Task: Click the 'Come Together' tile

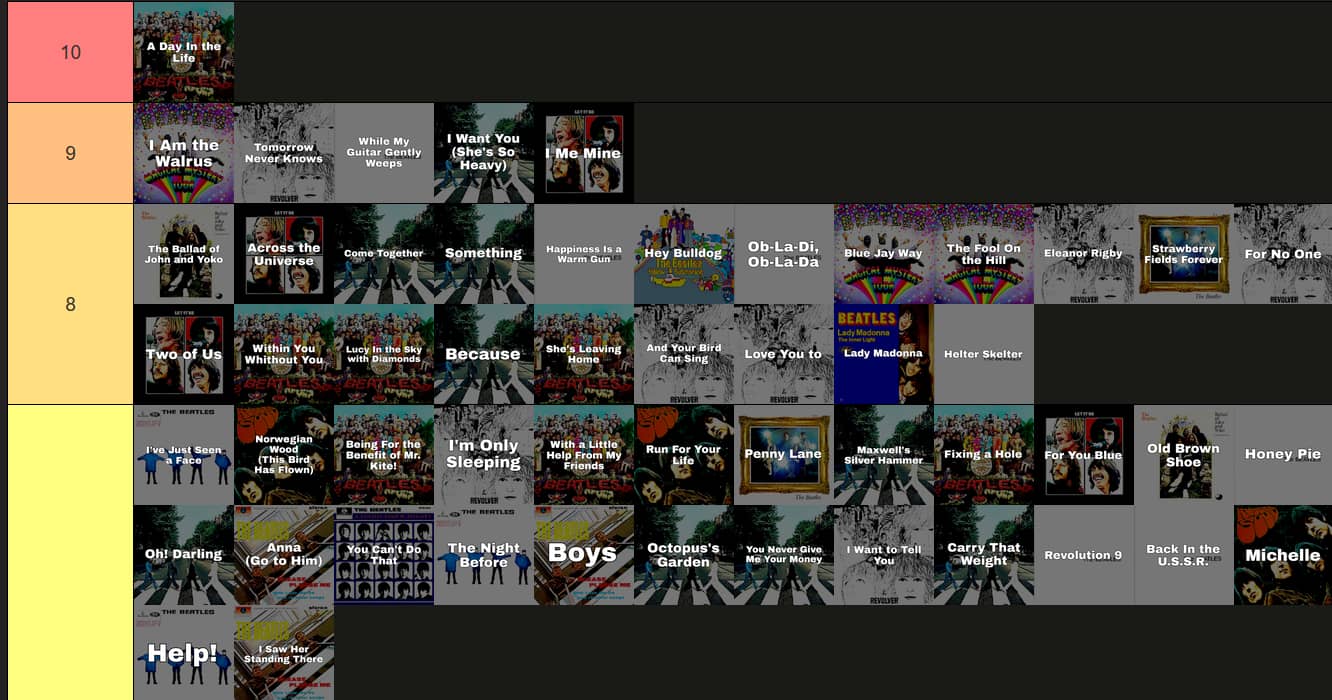Action: coord(384,254)
